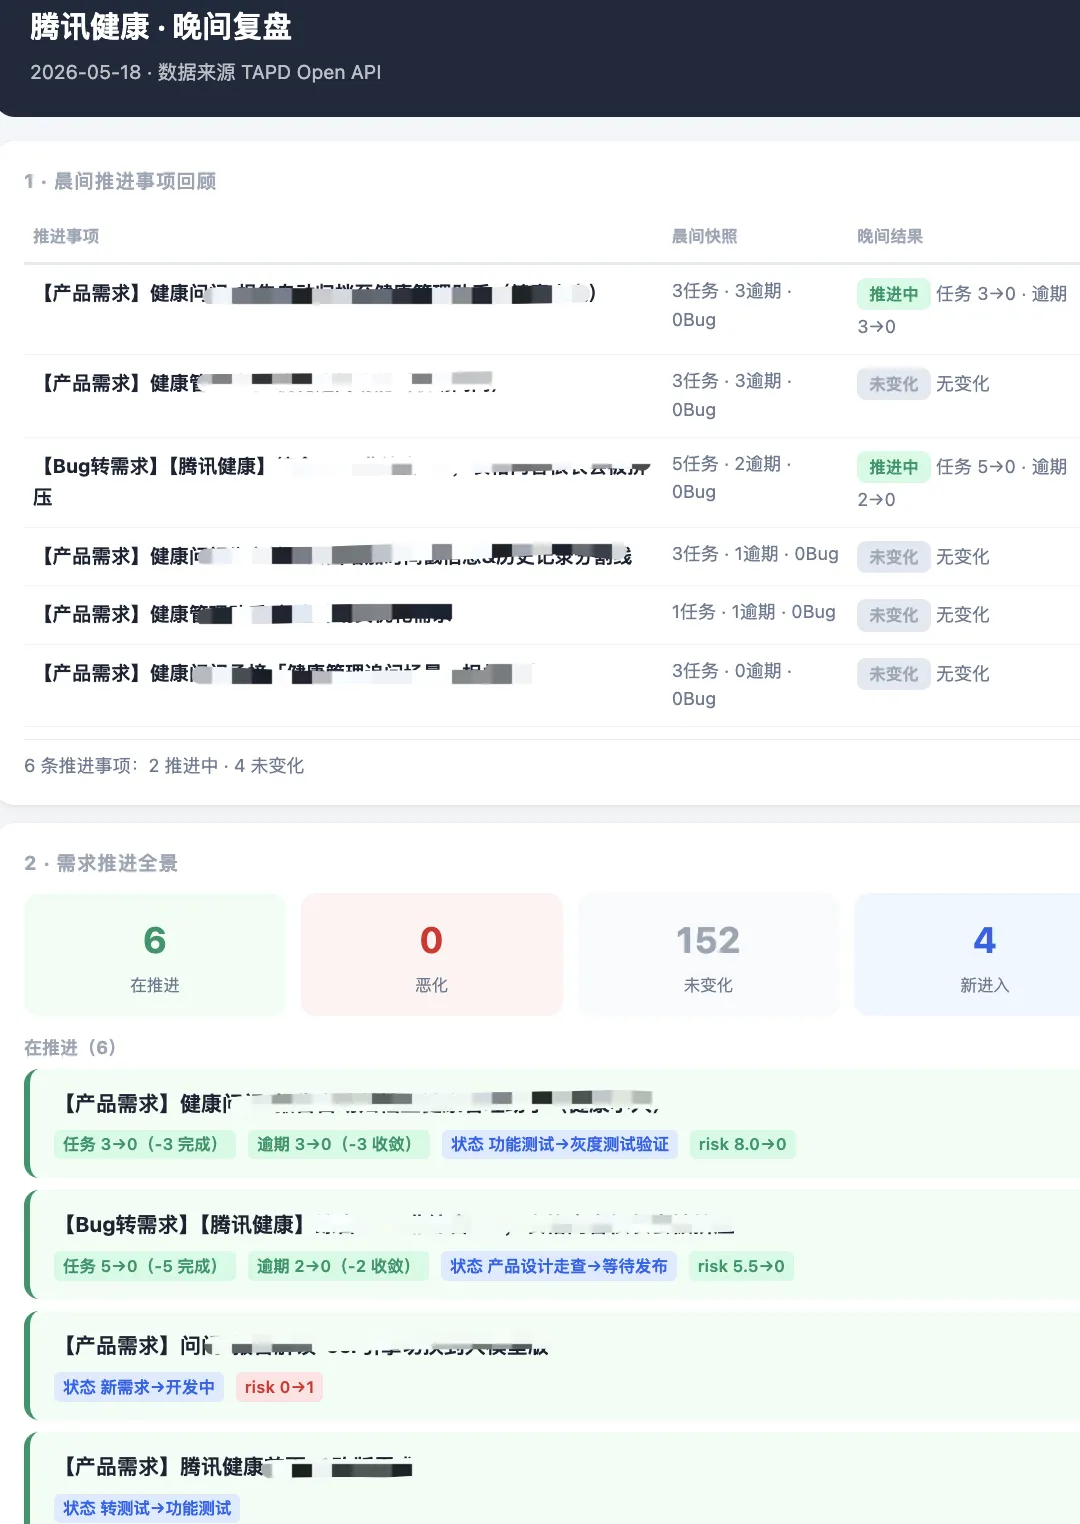Open the 【Bug转需求】【腾讯健康】 card in 在推进 list
Screen dimensions: 1080x1524
click(554, 1245)
